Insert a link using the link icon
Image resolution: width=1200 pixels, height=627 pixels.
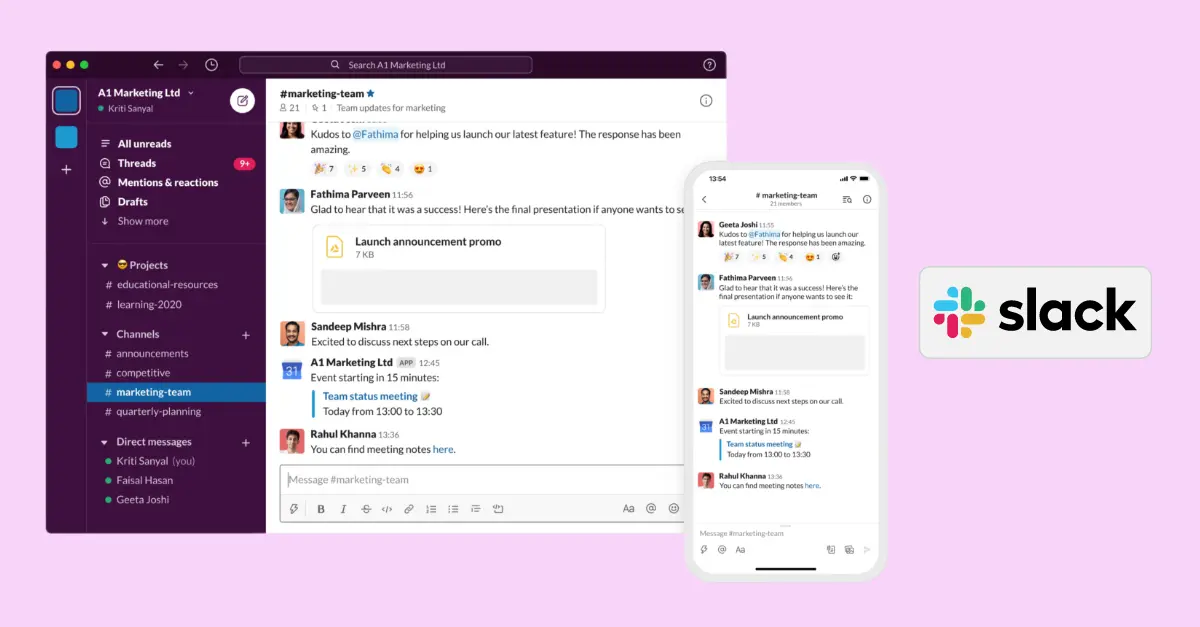[408, 508]
